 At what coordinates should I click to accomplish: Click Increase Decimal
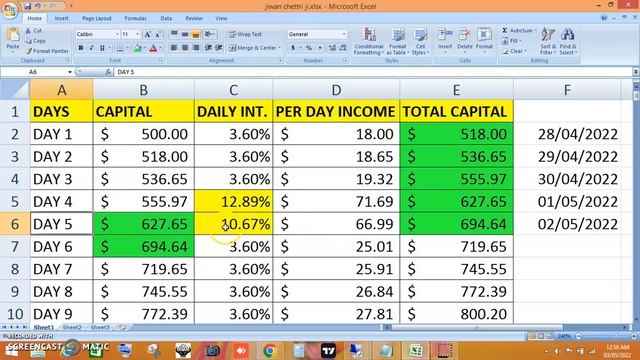332,48
